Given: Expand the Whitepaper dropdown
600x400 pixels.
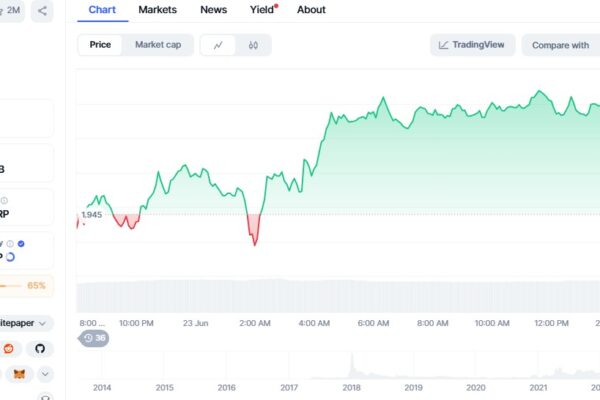Looking at the screenshot, I should coord(25,323).
